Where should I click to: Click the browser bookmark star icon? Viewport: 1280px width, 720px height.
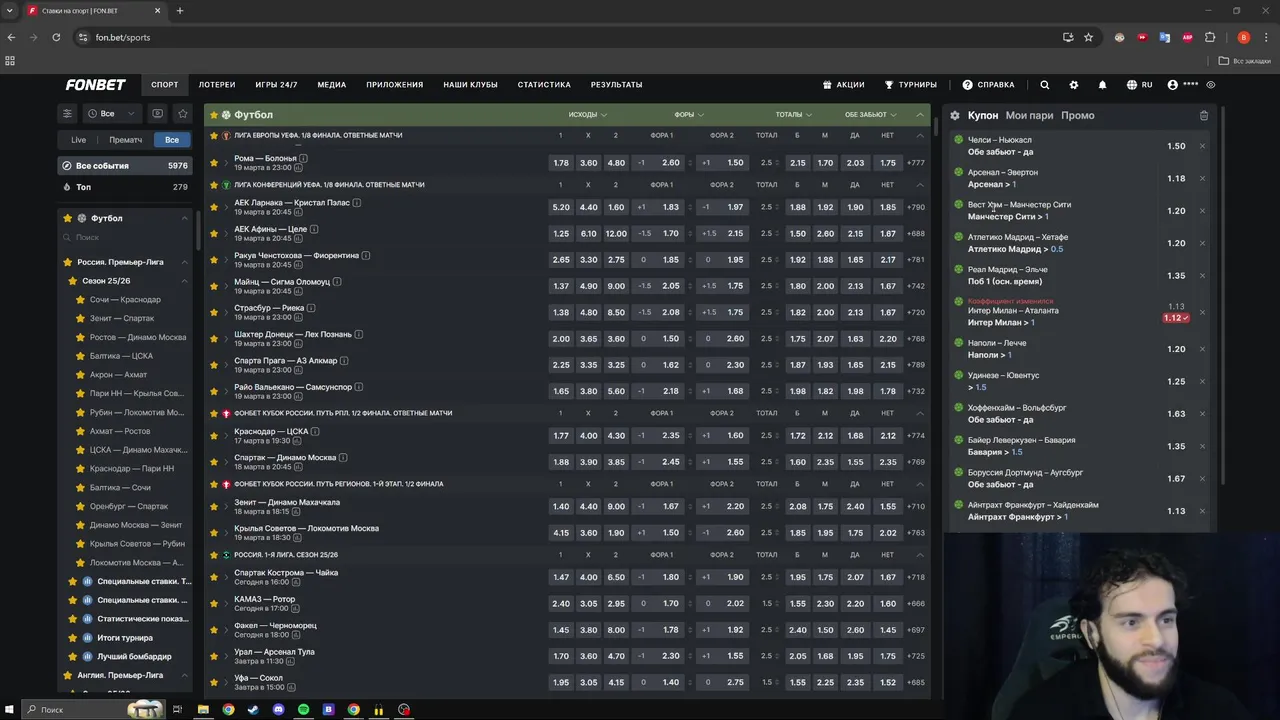[x=1088, y=37]
